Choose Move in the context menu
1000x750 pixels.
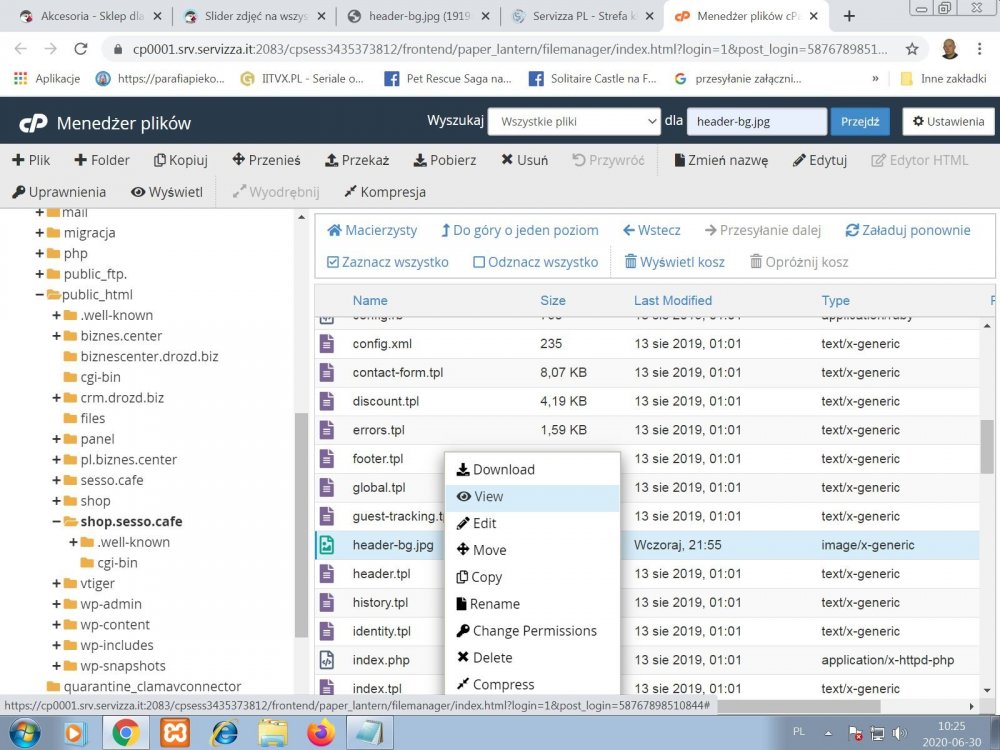(x=532, y=550)
